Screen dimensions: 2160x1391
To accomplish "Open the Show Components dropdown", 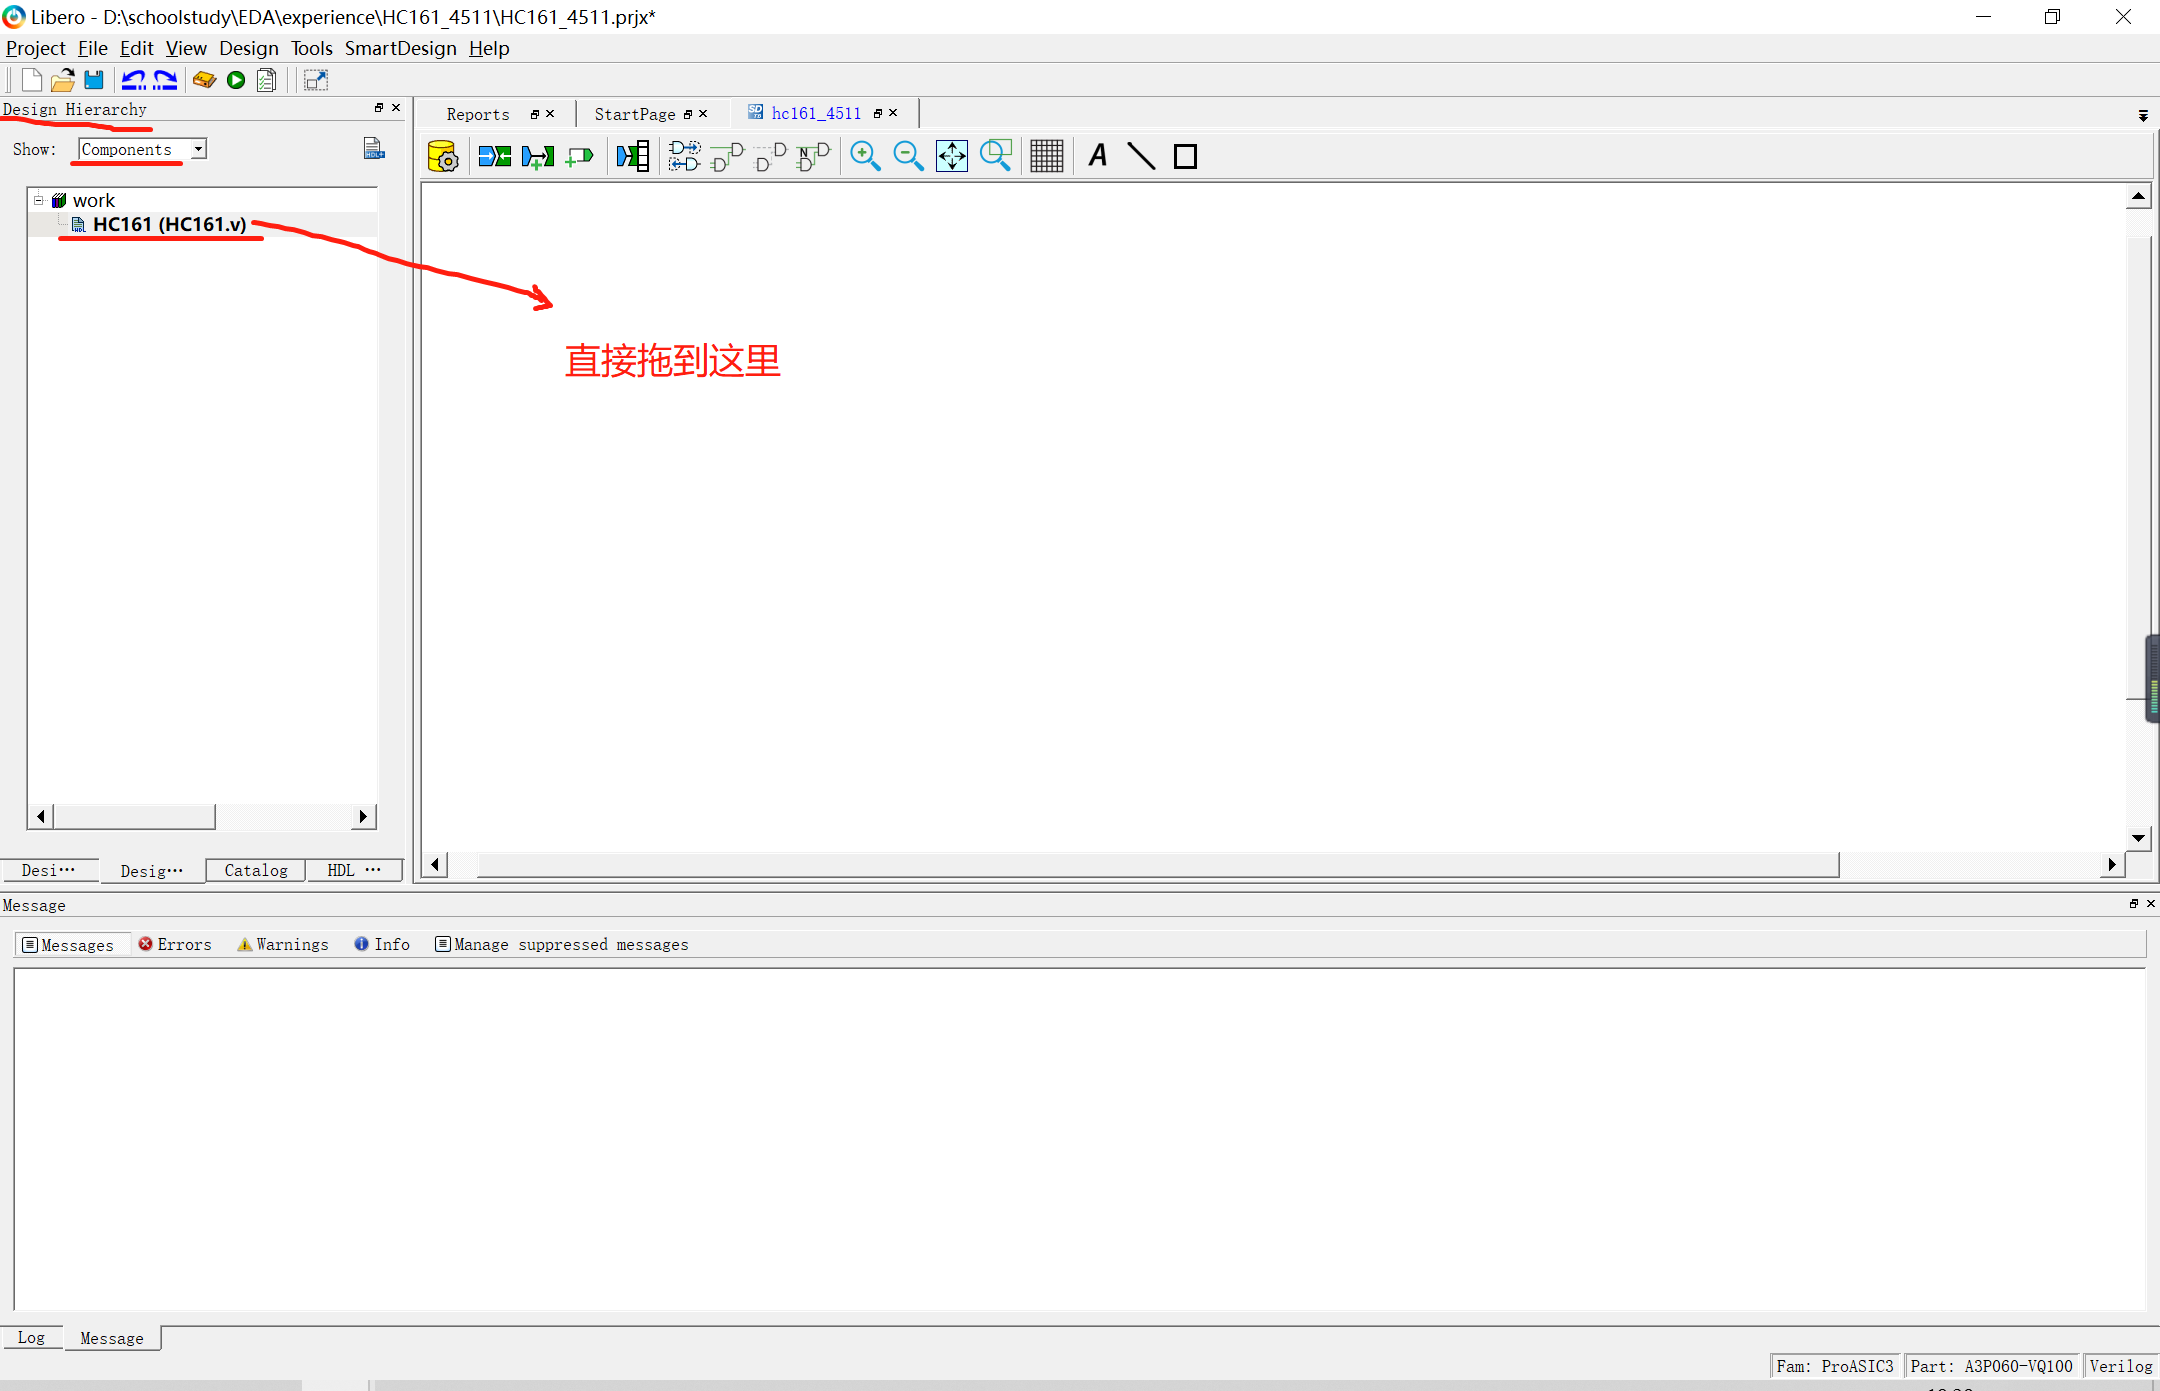I will click(199, 149).
